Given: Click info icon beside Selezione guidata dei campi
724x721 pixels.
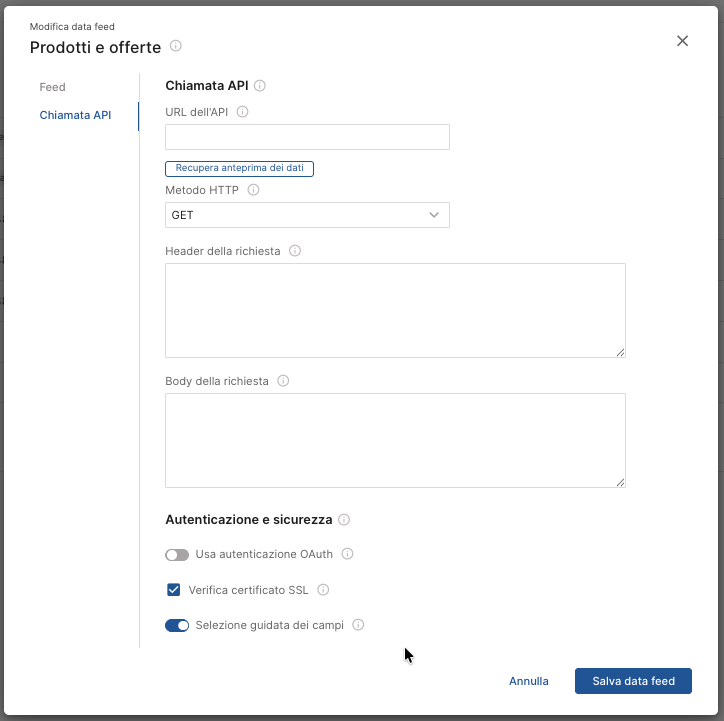Looking at the screenshot, I should coord(358,625).
